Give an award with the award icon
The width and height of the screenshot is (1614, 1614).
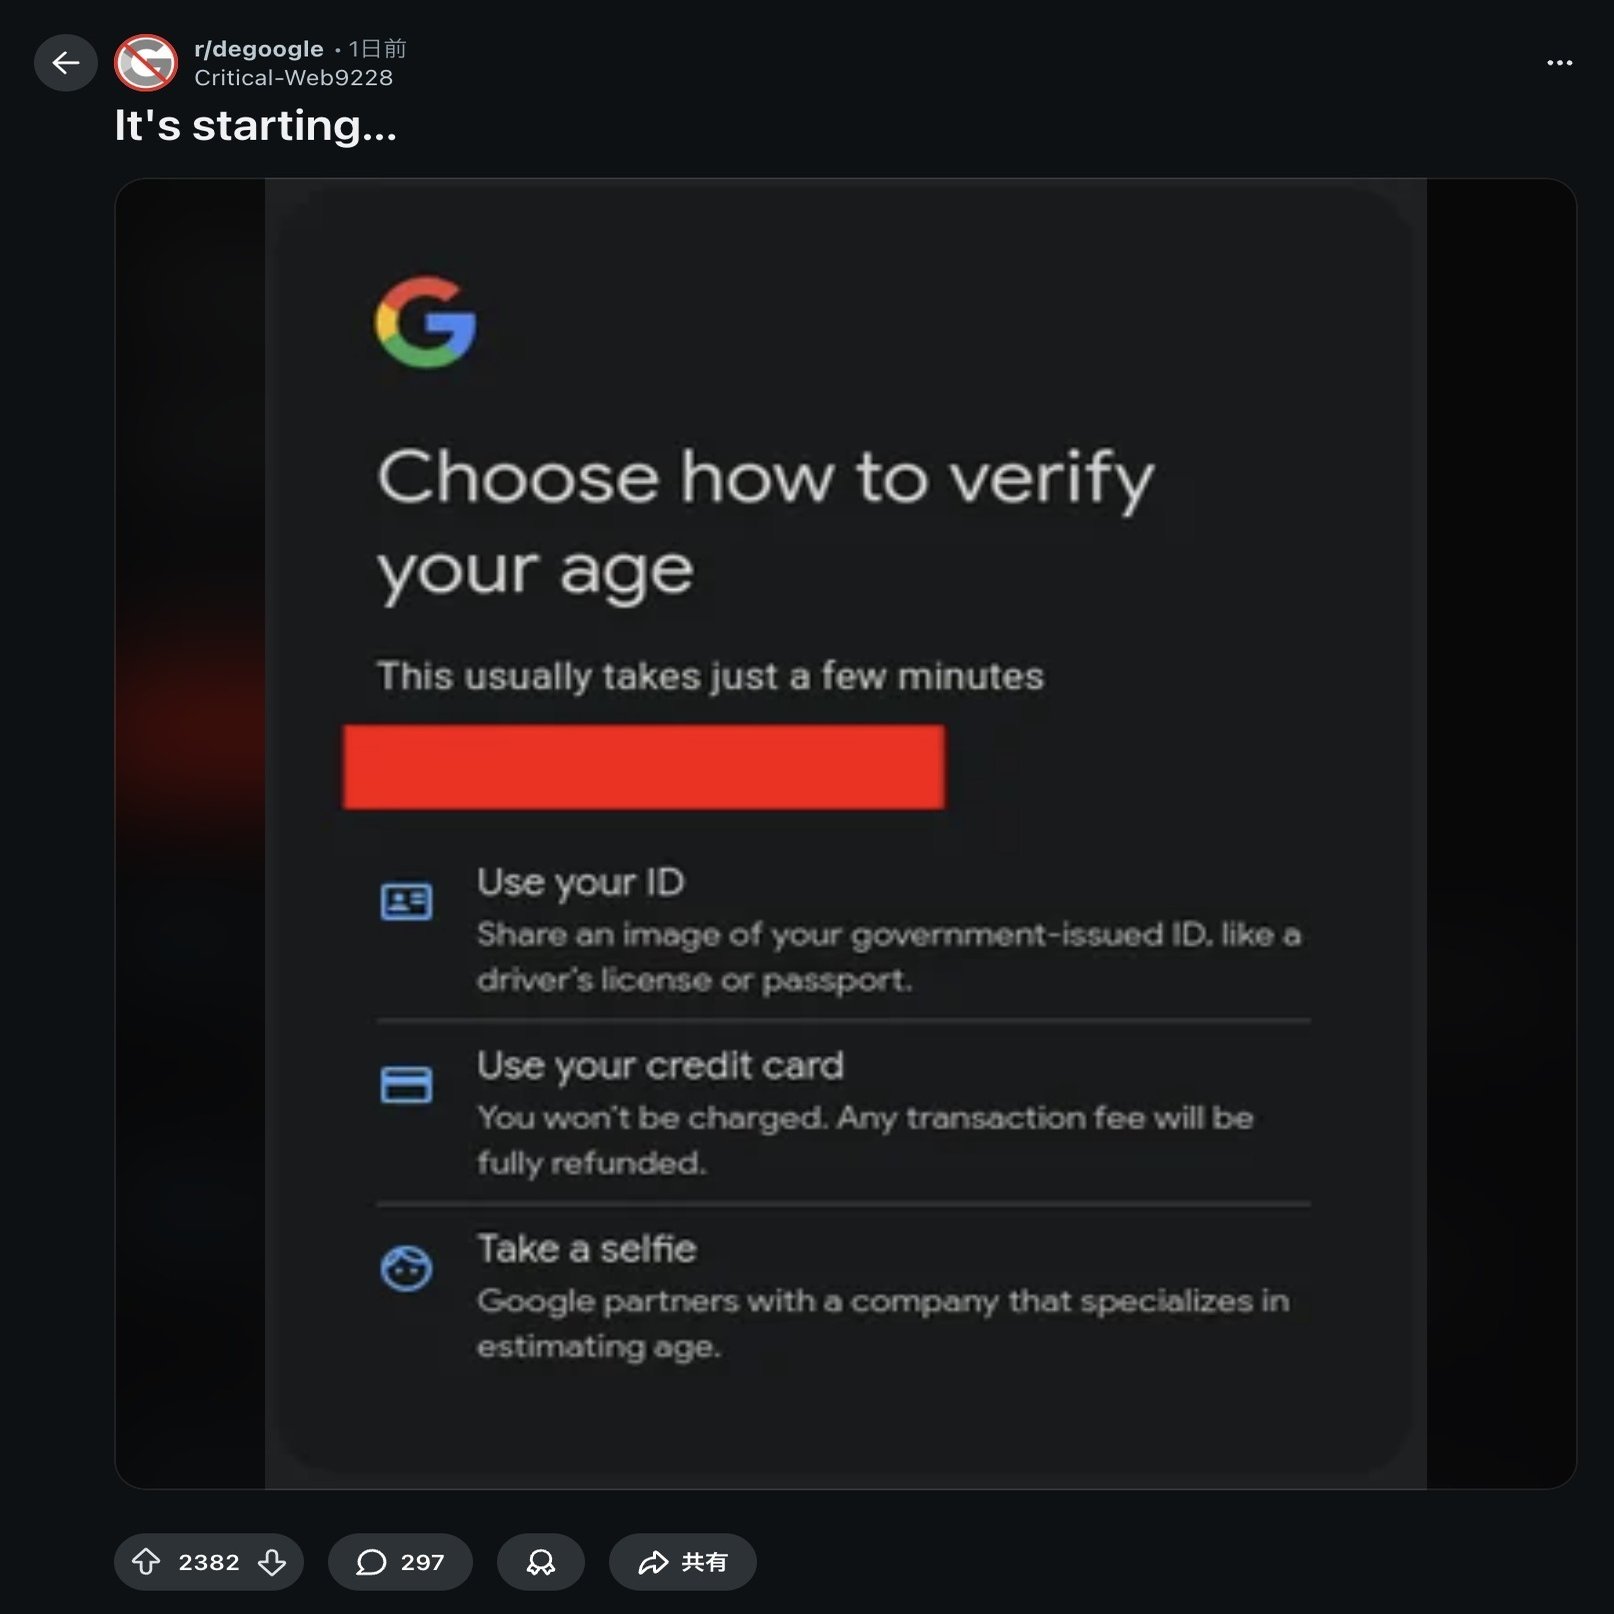(540, 1561)
